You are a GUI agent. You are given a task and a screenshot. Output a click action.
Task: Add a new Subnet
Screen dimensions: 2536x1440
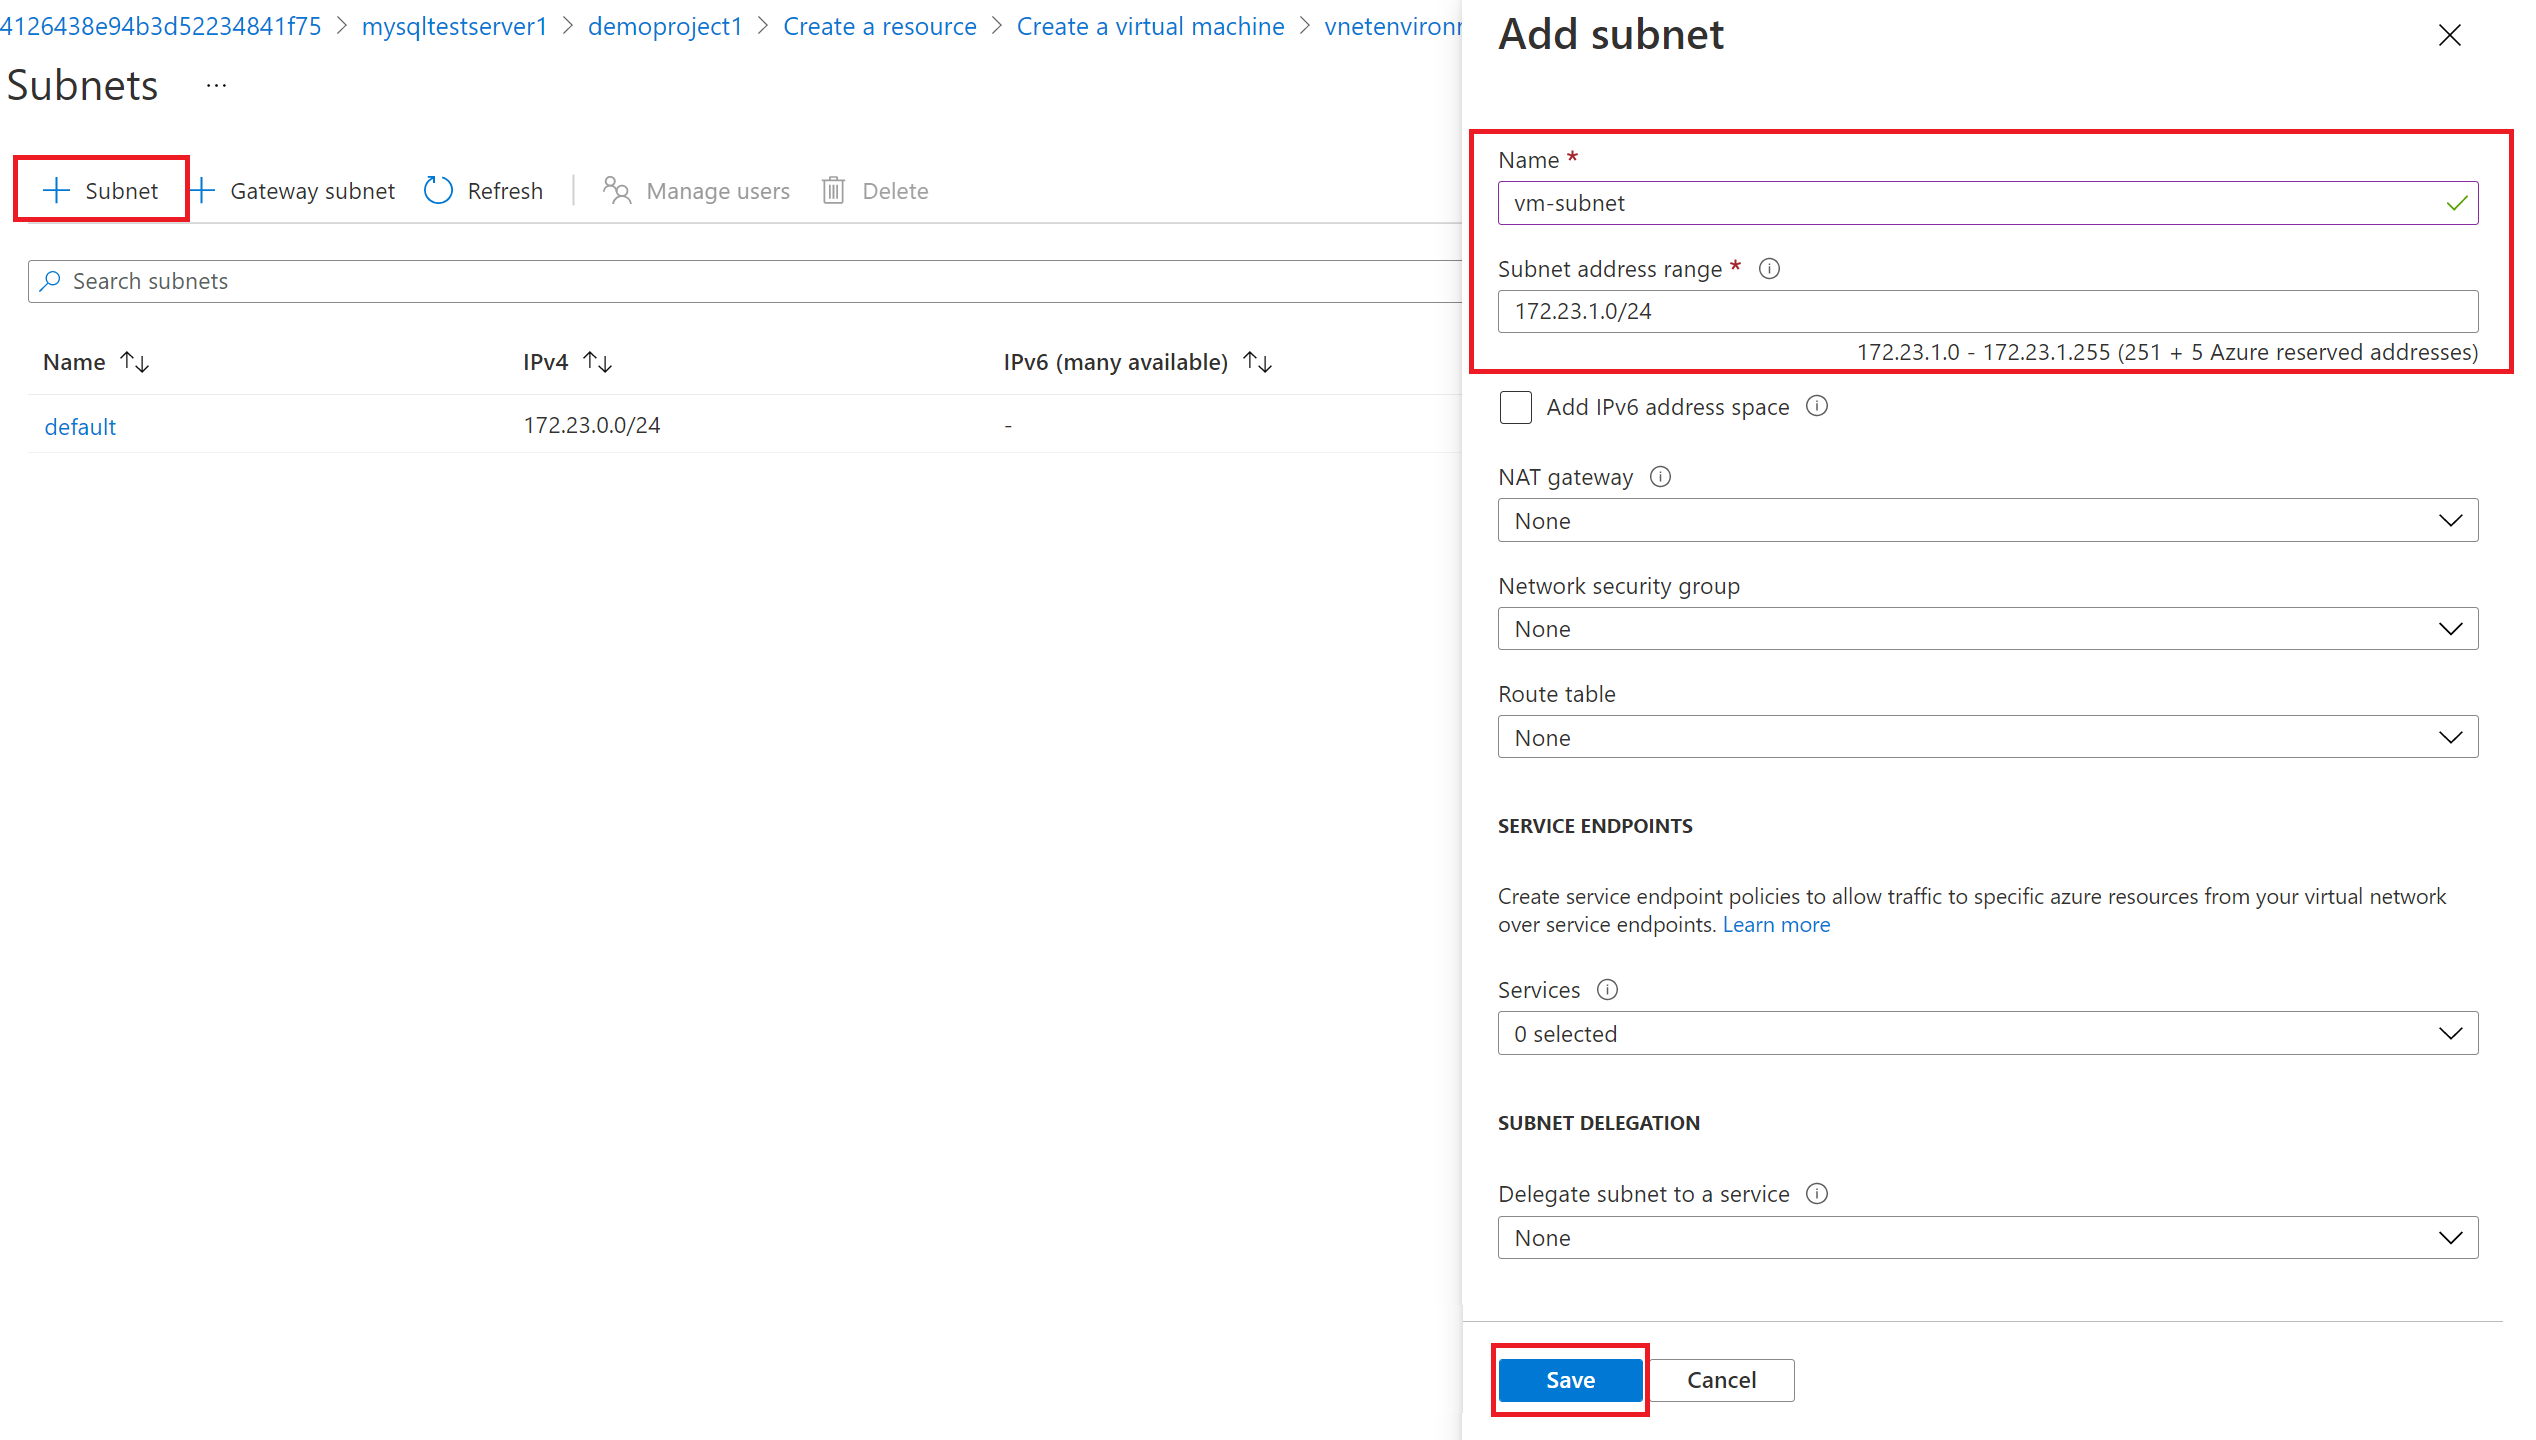click(x=100, y=189)
